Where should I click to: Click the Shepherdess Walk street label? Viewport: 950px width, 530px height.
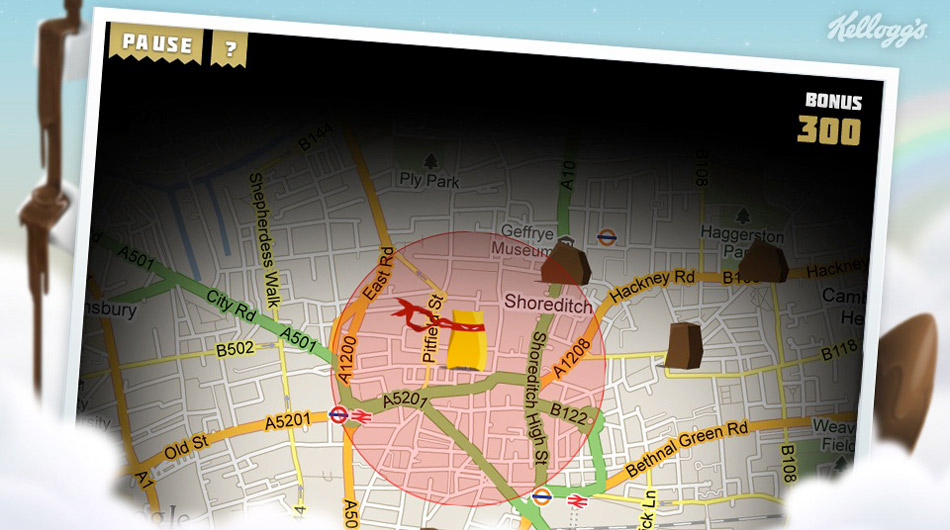pos(264,240)
